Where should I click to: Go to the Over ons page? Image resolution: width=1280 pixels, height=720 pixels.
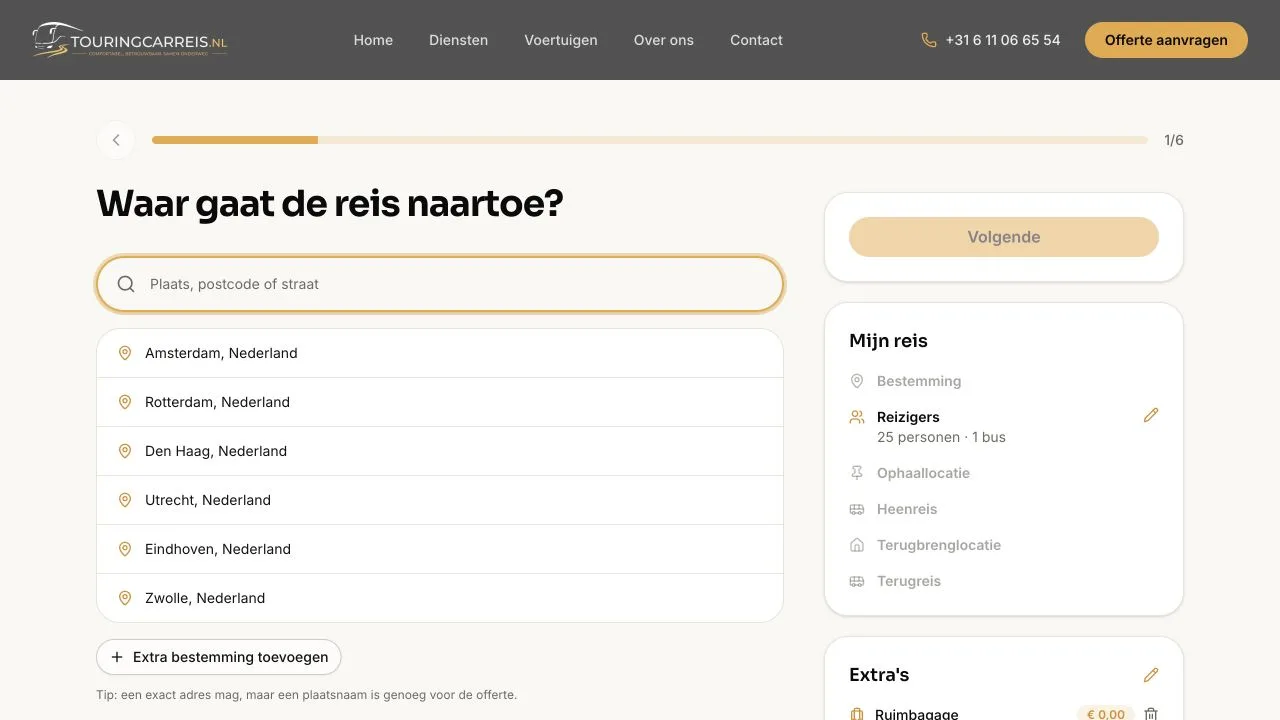pos(664,40)
